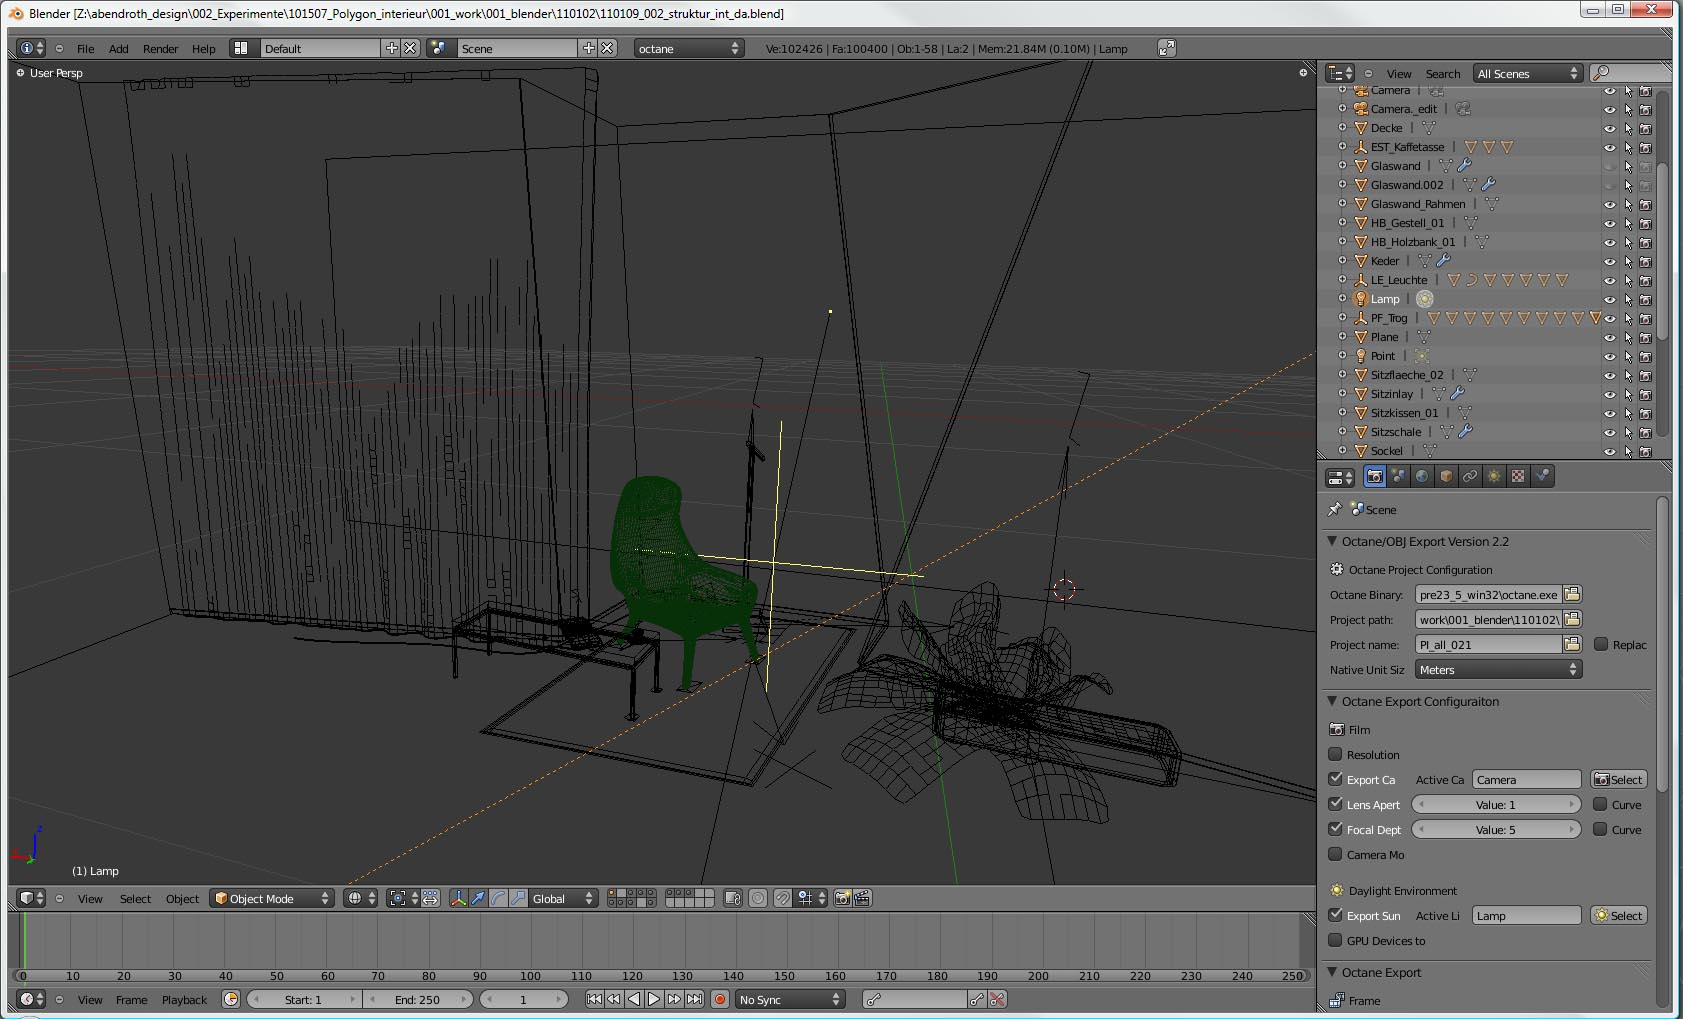
Task: Open the Constraints properties tab (chain icon)
Action: 1470,477
